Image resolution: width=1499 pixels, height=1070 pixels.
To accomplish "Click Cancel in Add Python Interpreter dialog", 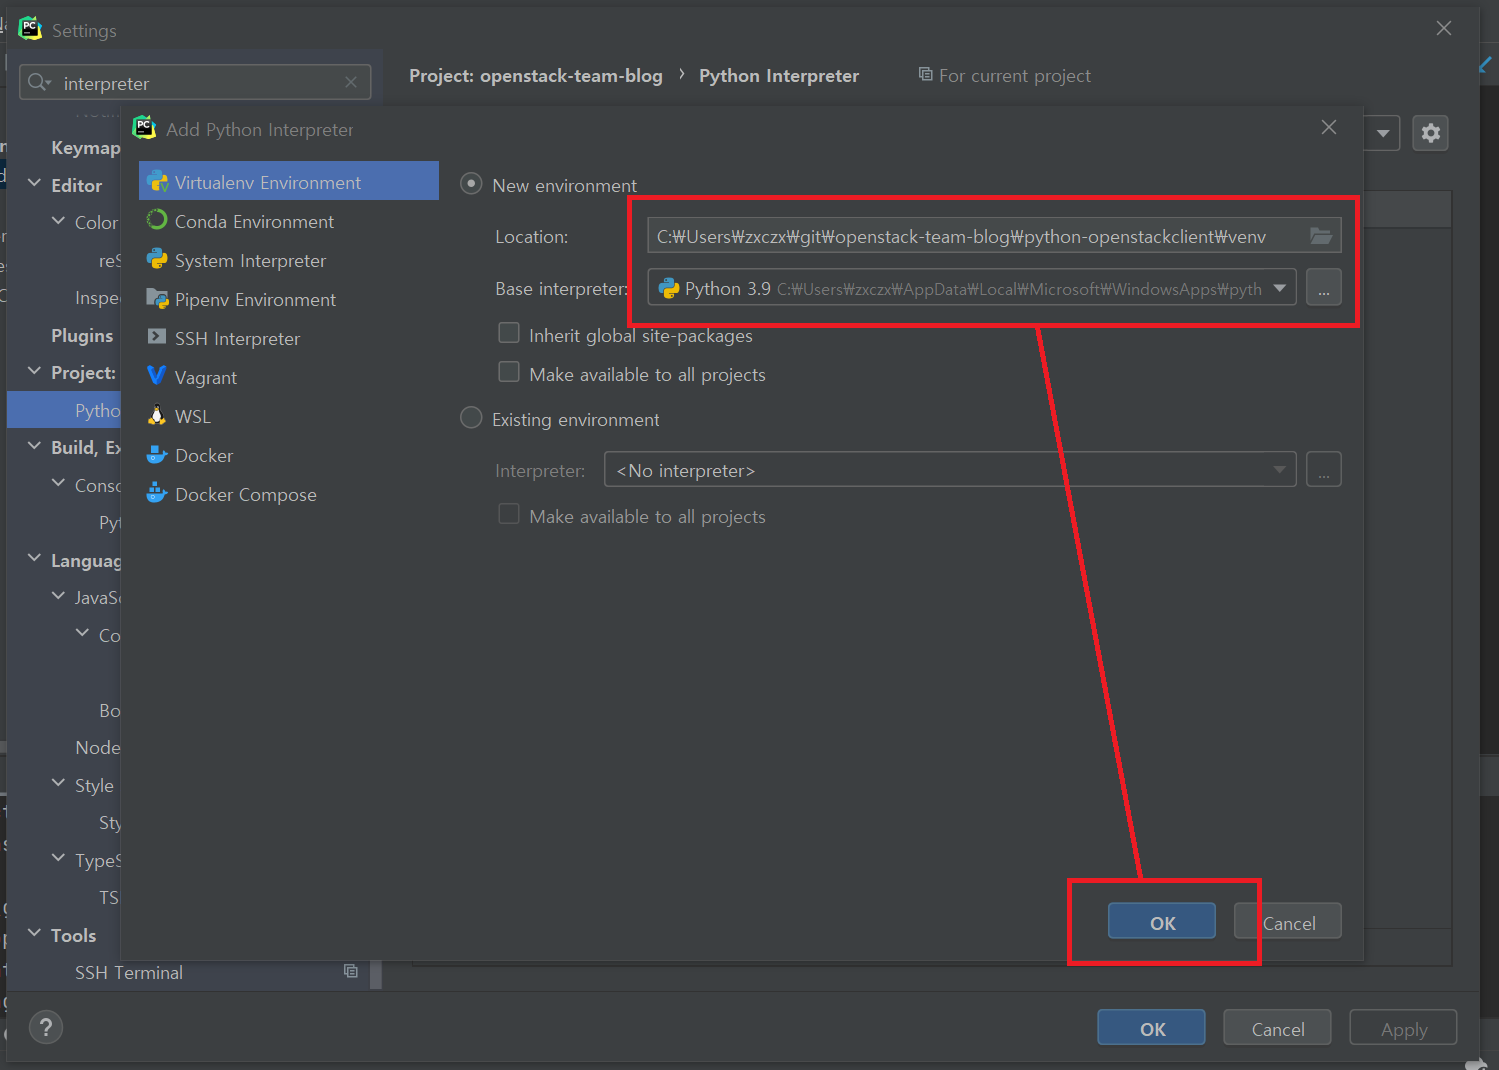I will click(x=1288, y=922).
